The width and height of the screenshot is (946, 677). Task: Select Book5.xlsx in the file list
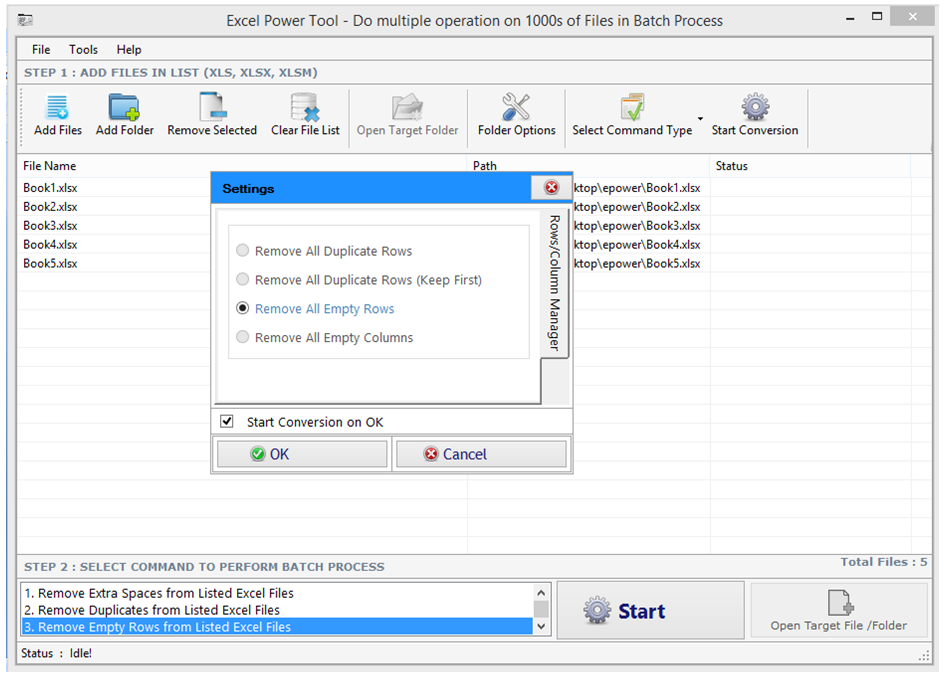(x=50, y=263)
